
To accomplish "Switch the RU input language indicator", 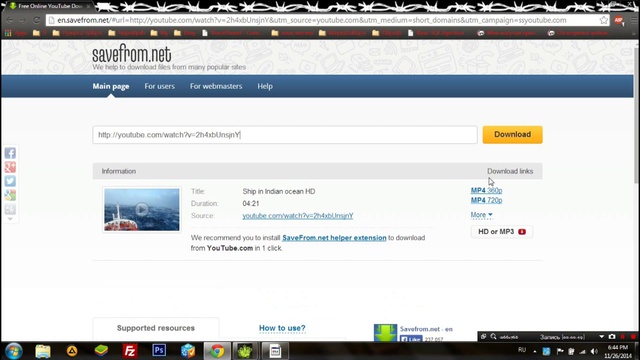I will (x=522, y=350).
